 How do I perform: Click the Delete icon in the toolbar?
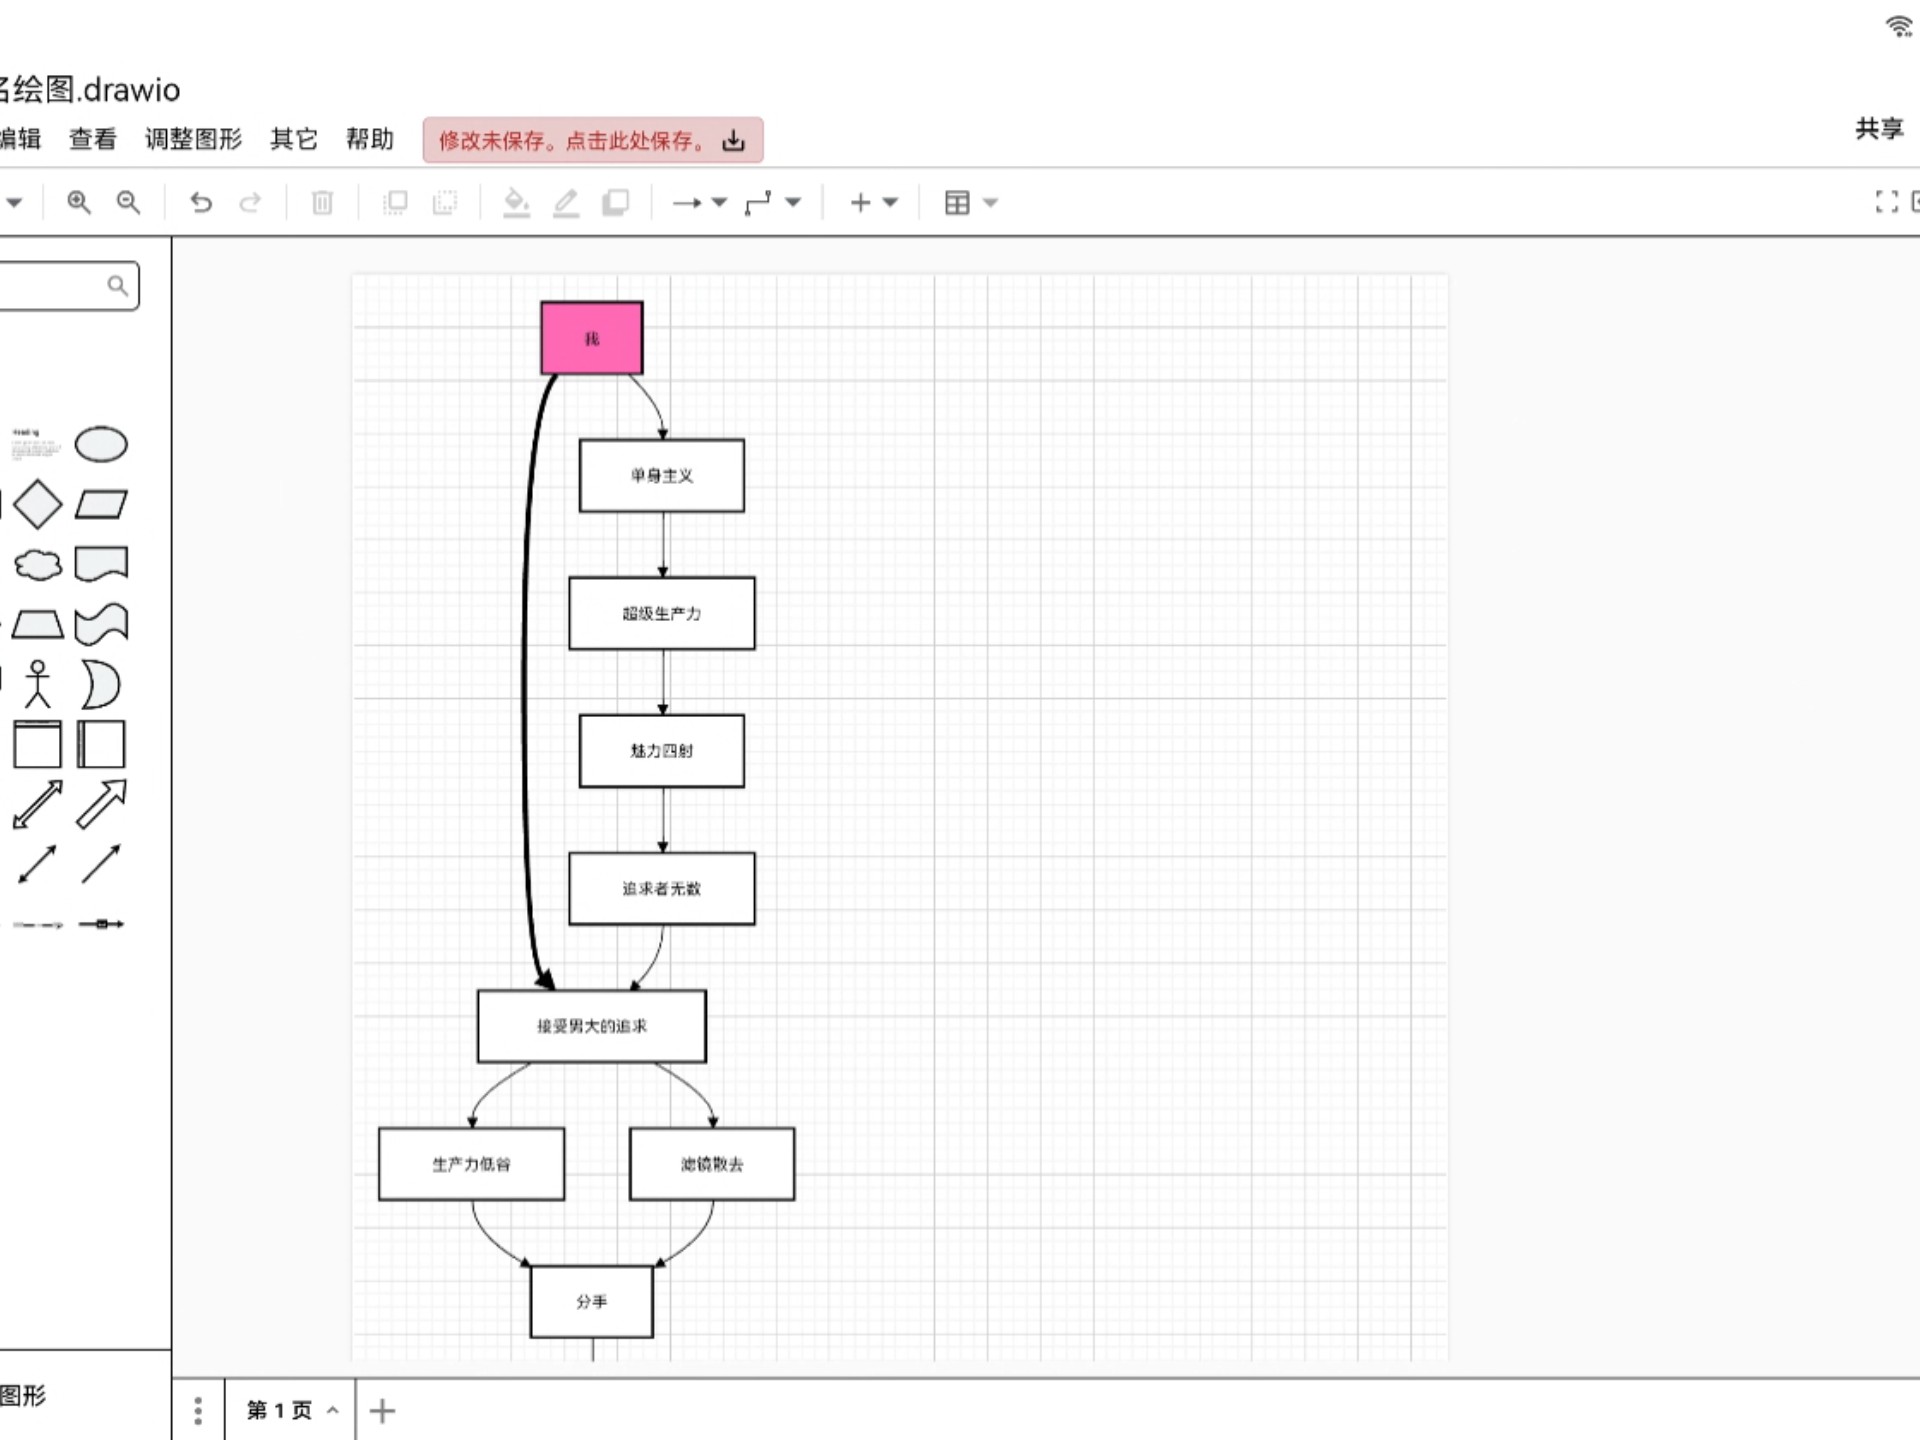(x=321, y=202)
